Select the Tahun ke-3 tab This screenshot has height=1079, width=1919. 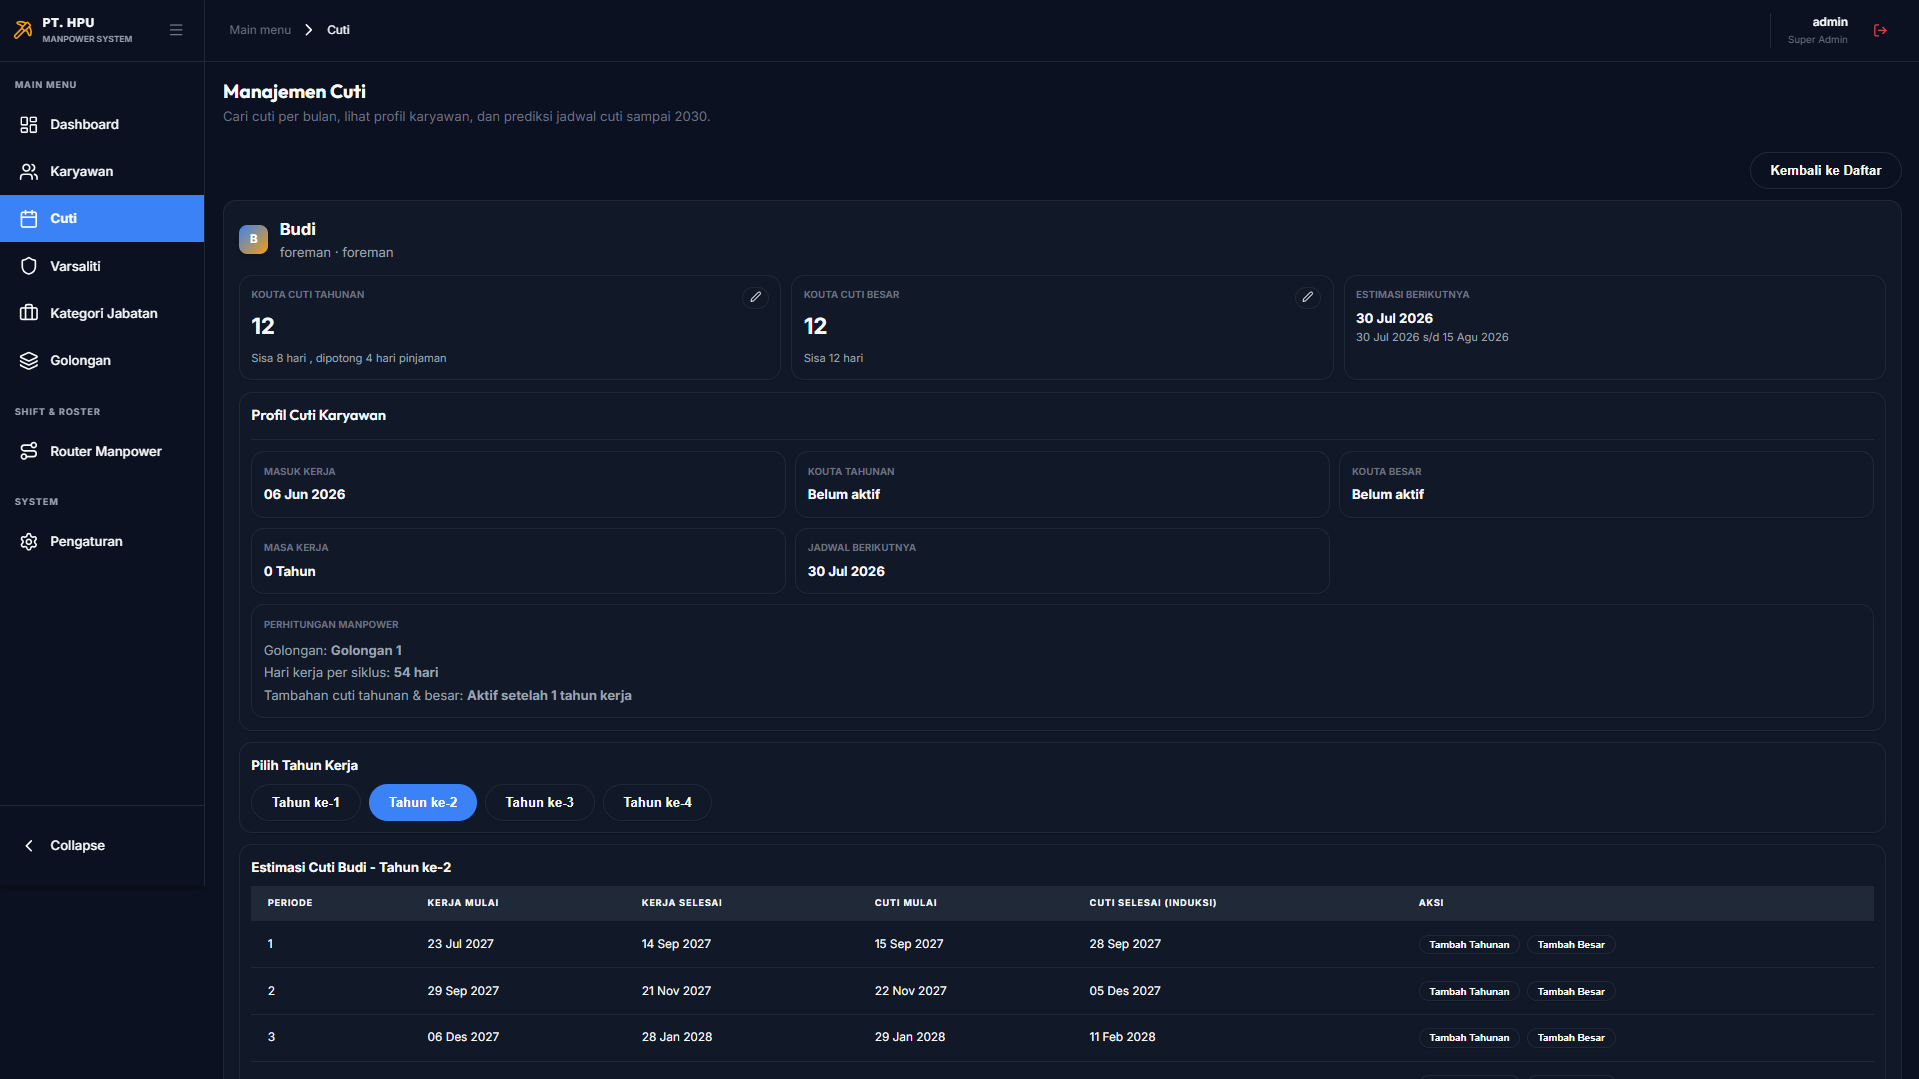click(x=539, y=802)
